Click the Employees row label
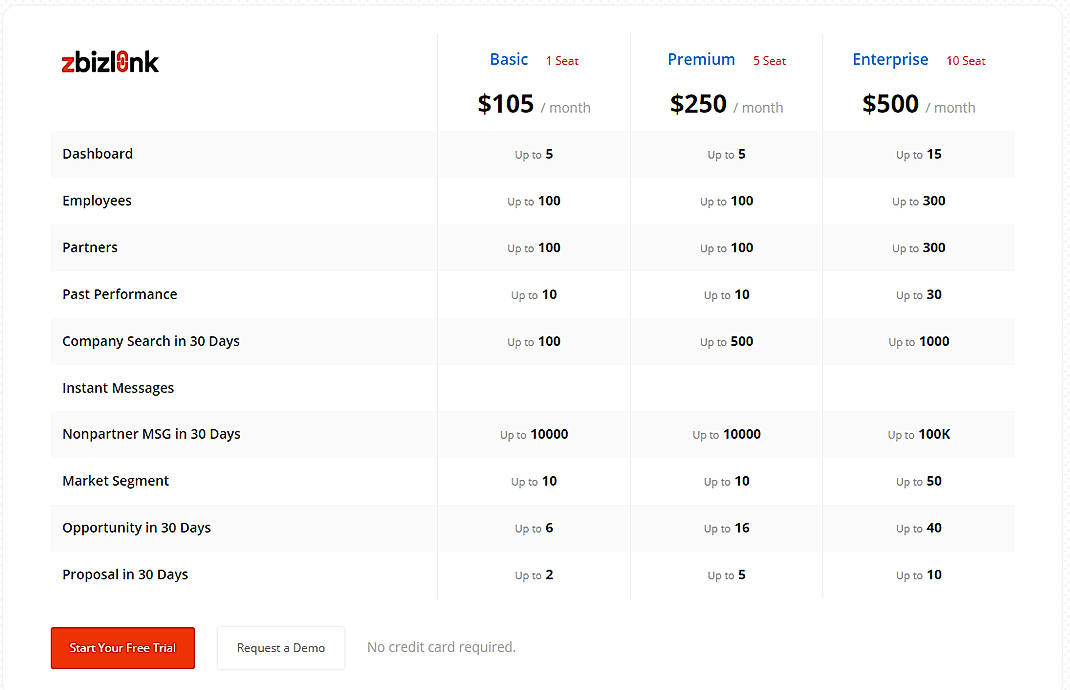This screenshot has width=1070, height=690. coord(97,201)
